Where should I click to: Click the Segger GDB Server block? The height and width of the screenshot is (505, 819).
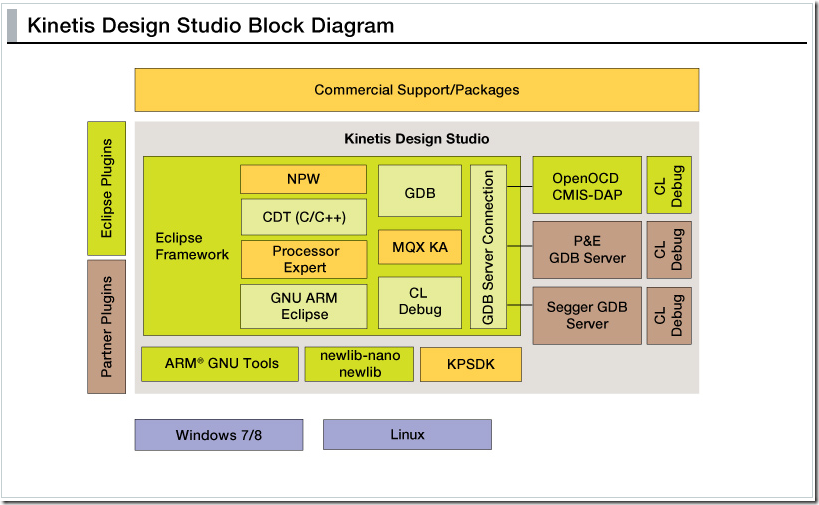coord(586,315)
